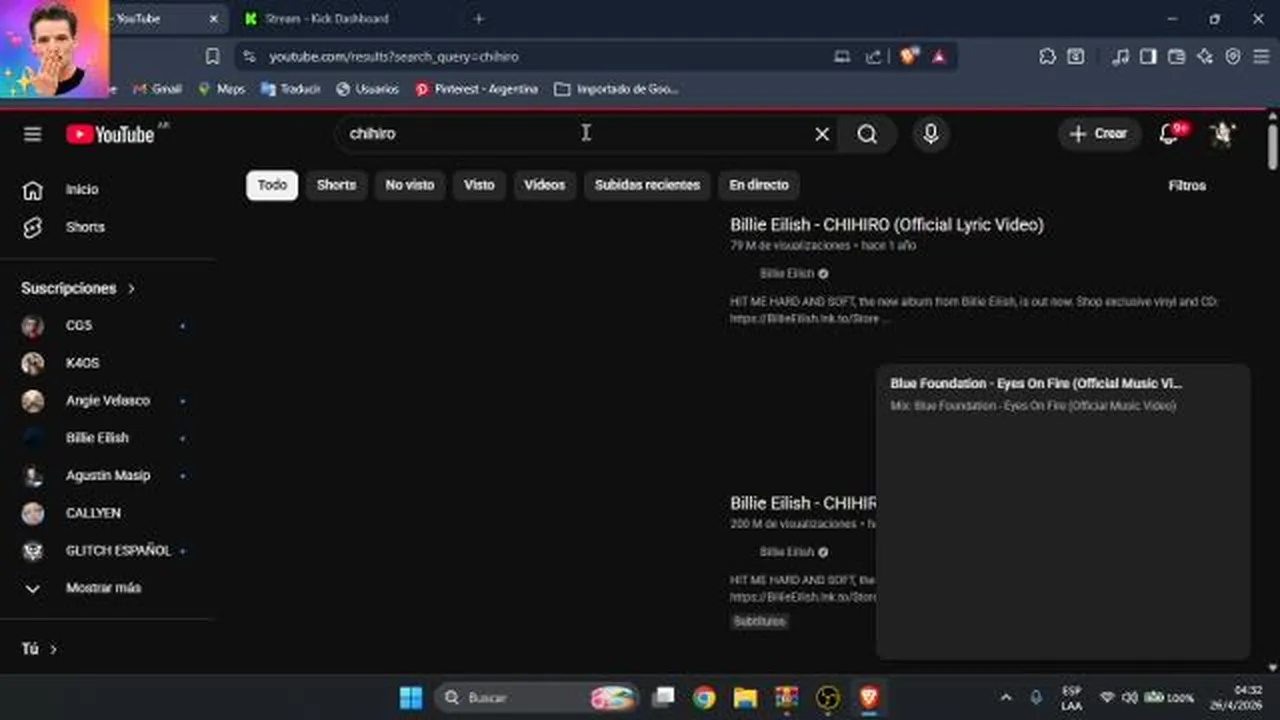The height and width of the screenshot is (720, 1280).
Task: Click the share page icon in address bar
Action: point(874,57)
